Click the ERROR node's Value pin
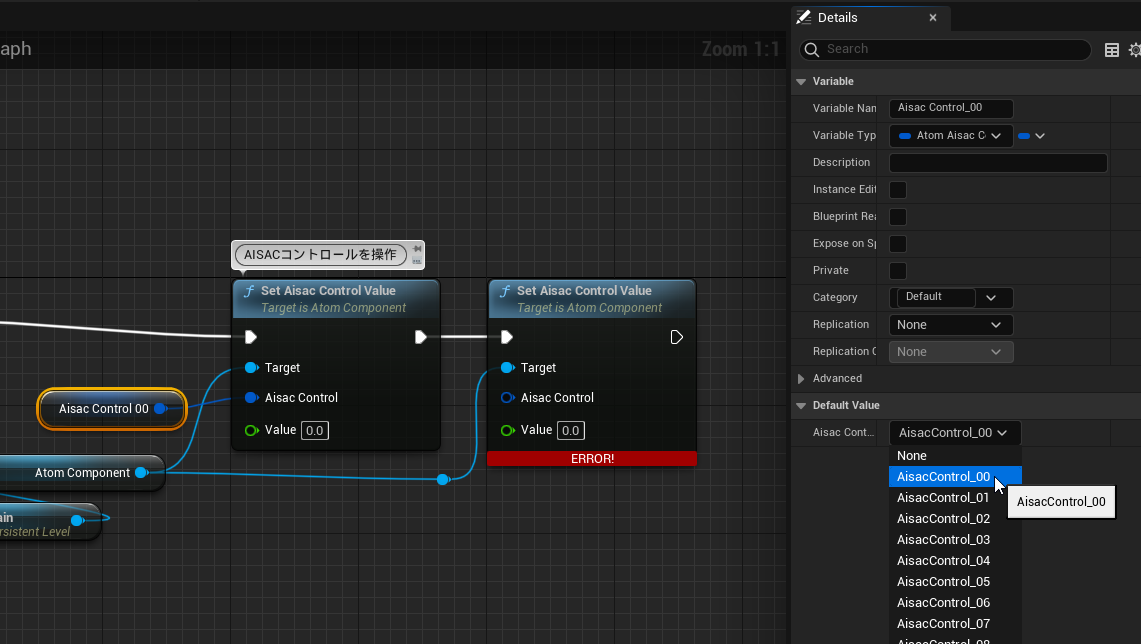Viewport: 1141px width, 644px height. [x=508, y=430]
